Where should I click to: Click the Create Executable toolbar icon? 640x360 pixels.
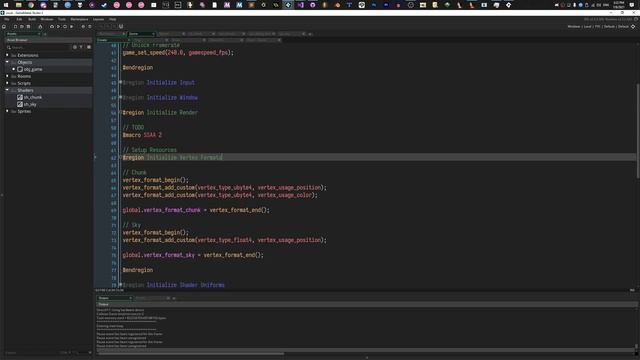pyautogui.click(x=40, y=27)
